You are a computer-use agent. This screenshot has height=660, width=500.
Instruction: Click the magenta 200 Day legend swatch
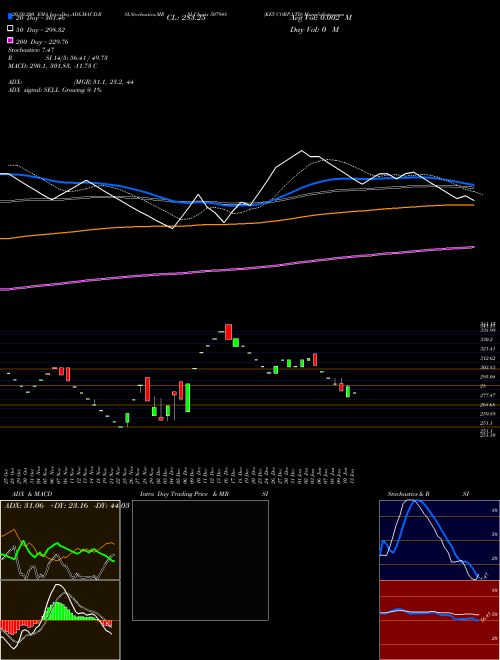point(10,41)
